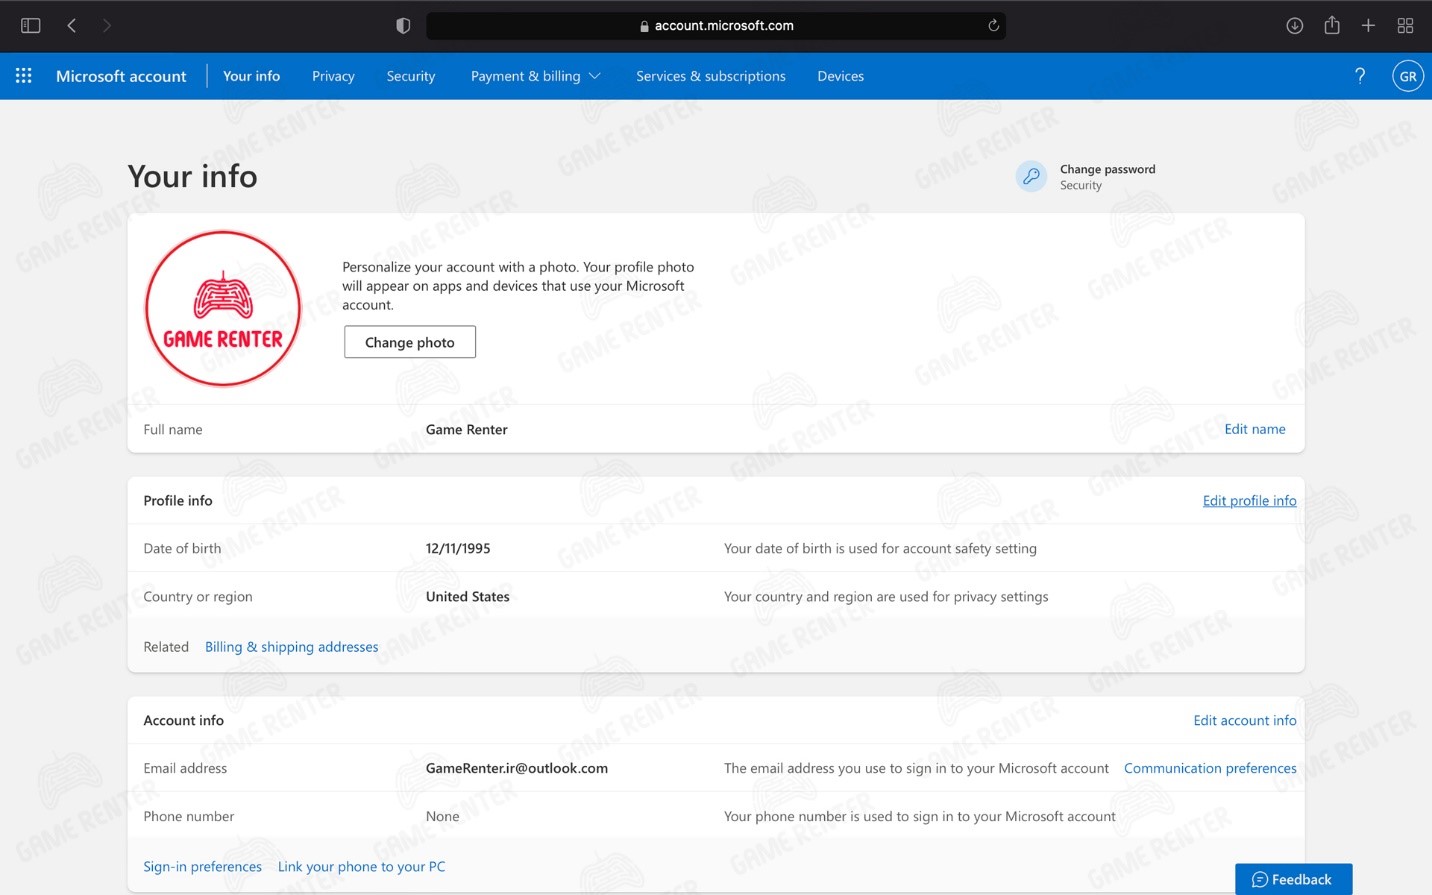Screen dimensions: 1432x895
Task: Click the United States country value
Action: click(467, 596)
